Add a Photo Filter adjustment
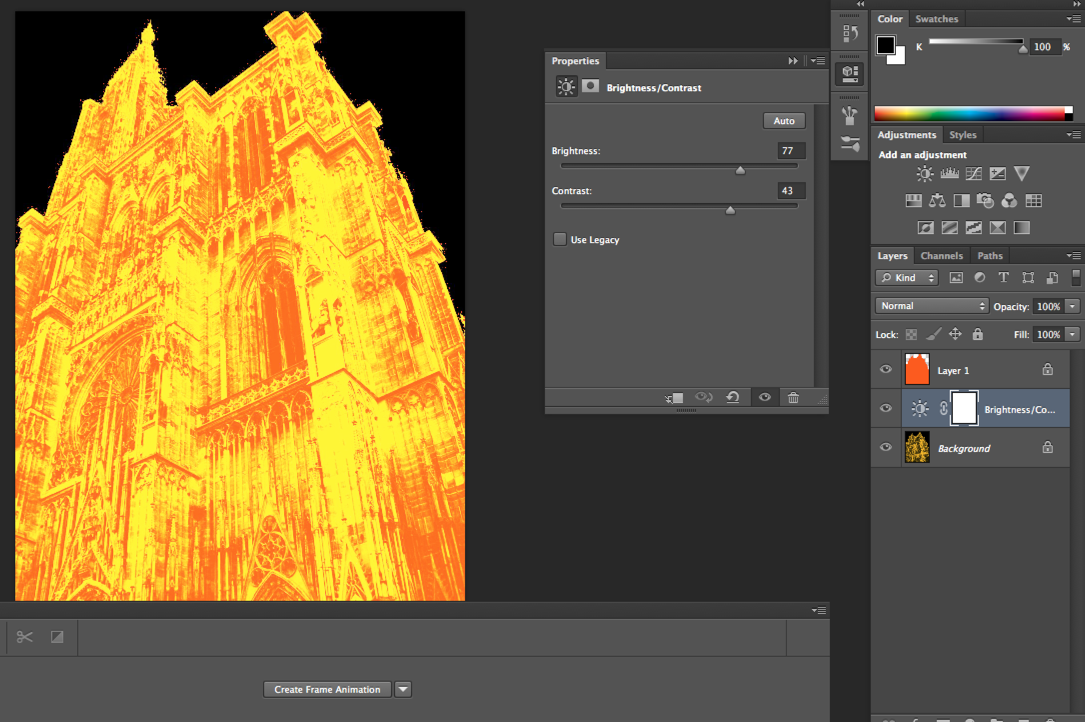The height and width of the screenshot is (722, 1085). click(x=985, y=201)
